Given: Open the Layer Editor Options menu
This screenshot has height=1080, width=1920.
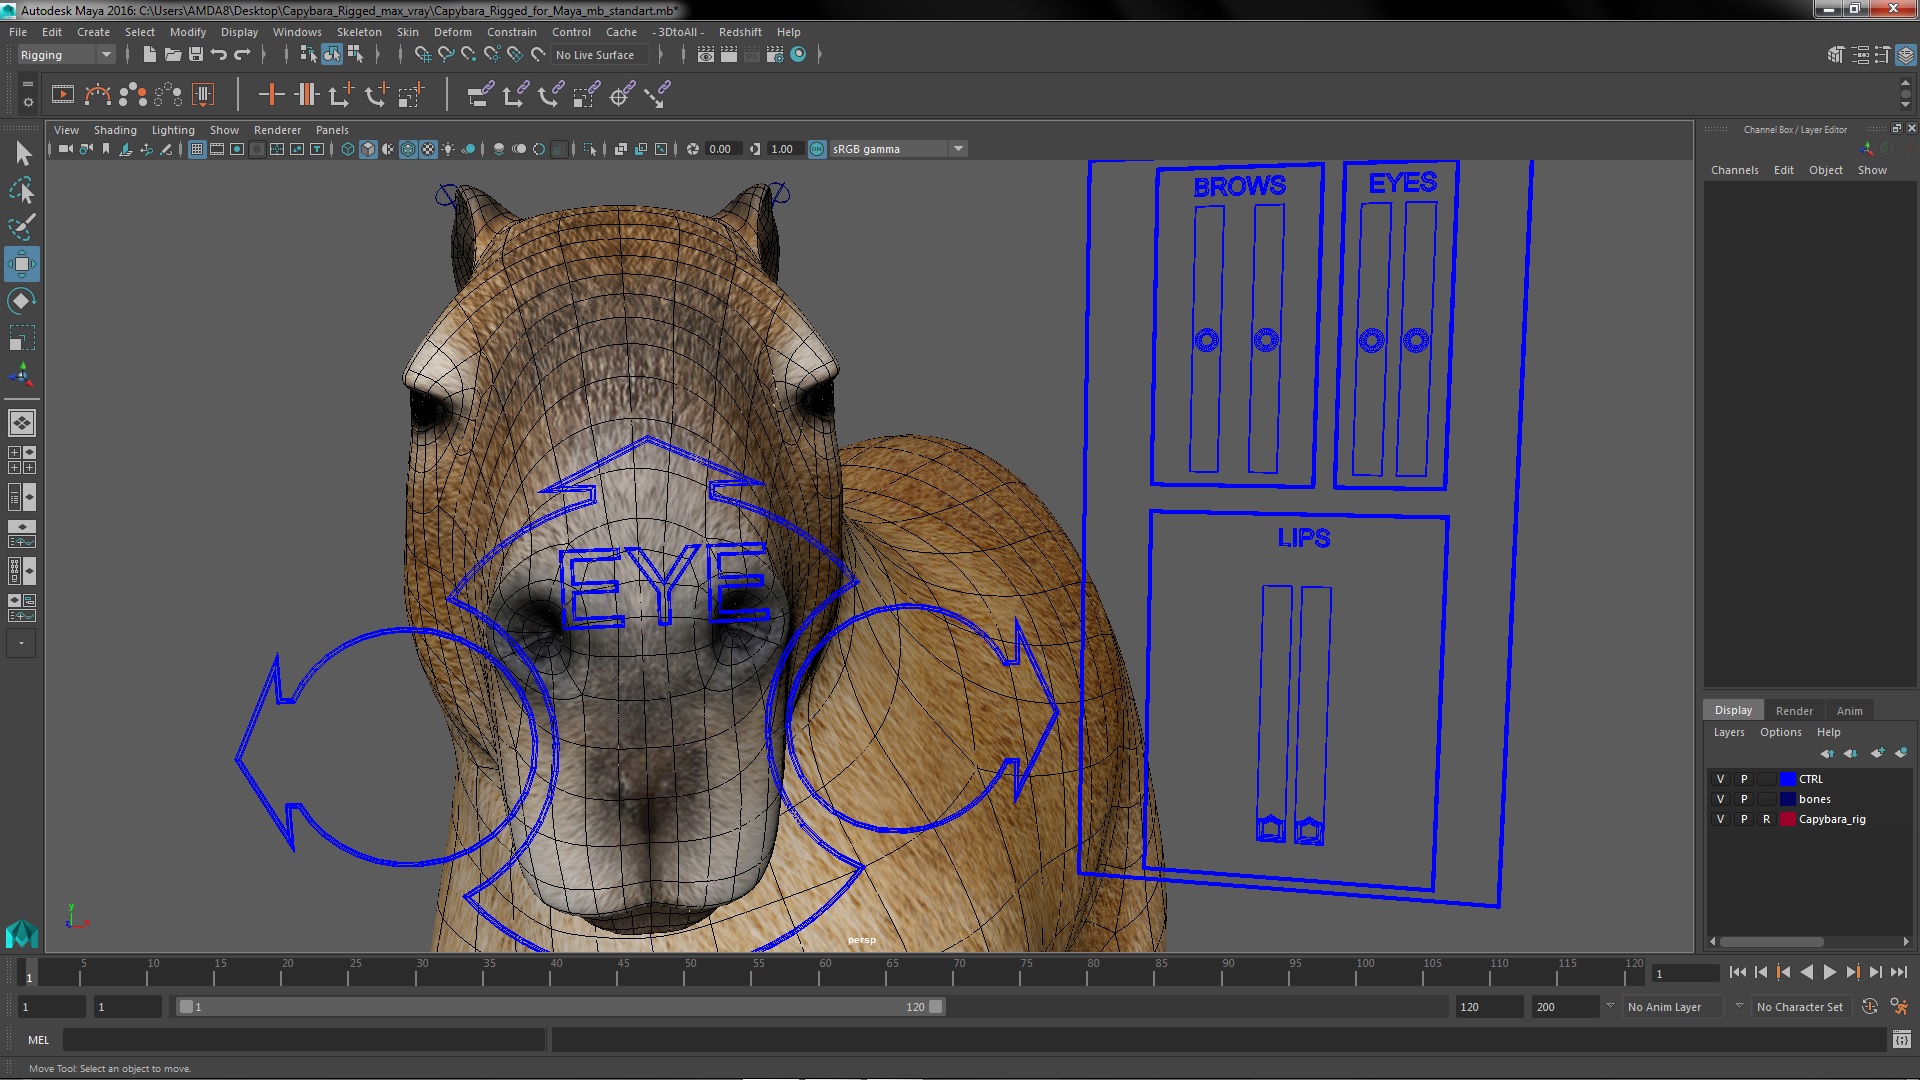Looking at the screenshot, I should point(1780,732).
